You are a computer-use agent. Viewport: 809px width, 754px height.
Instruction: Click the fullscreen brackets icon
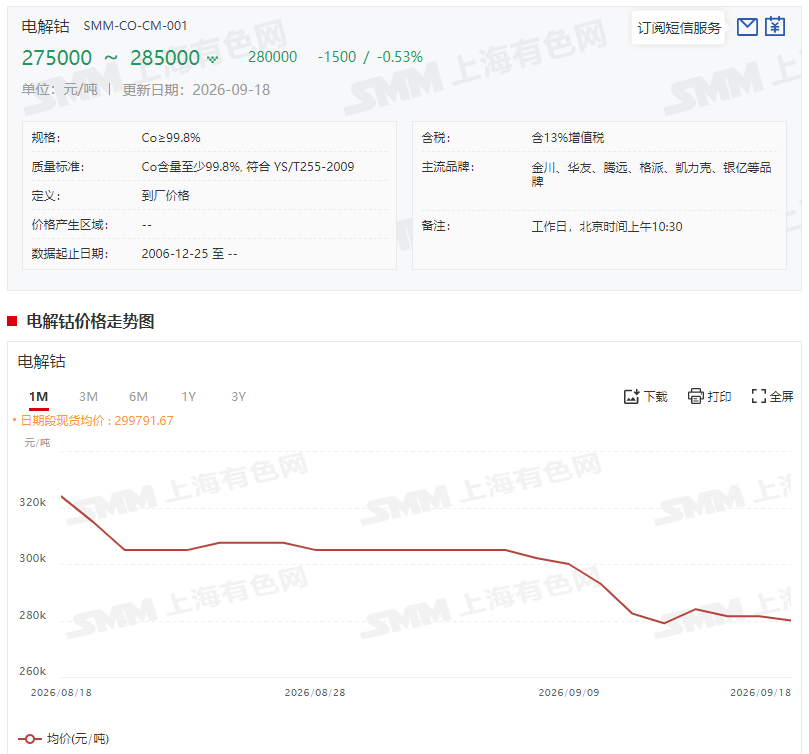click(758, 396)
